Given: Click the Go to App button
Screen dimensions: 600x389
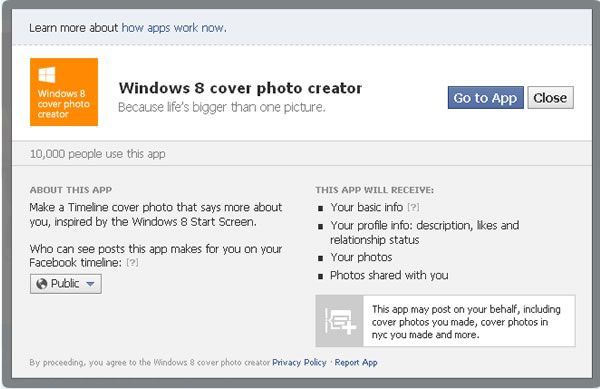Looking at the screenshot, I should [486, 98].
